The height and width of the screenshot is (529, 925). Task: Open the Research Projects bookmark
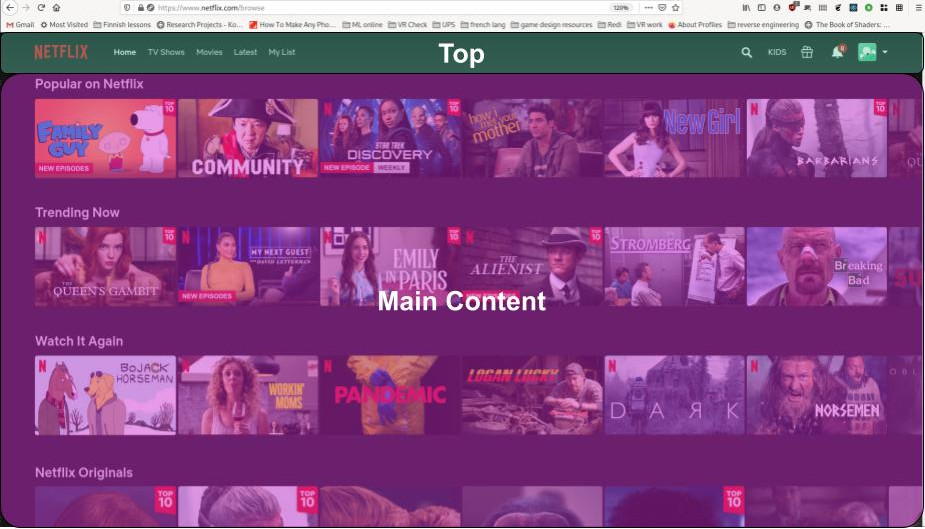tap(199, 25)
